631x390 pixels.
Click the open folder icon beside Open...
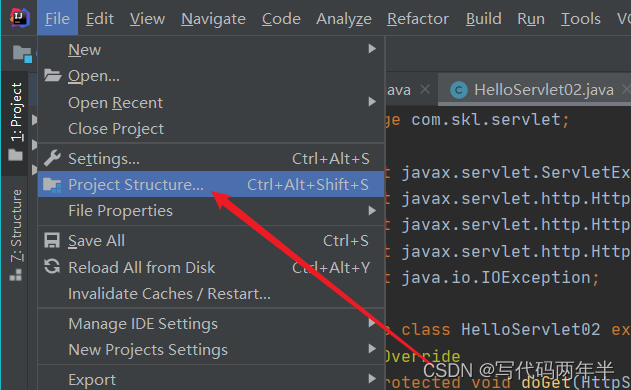point(52,75)
